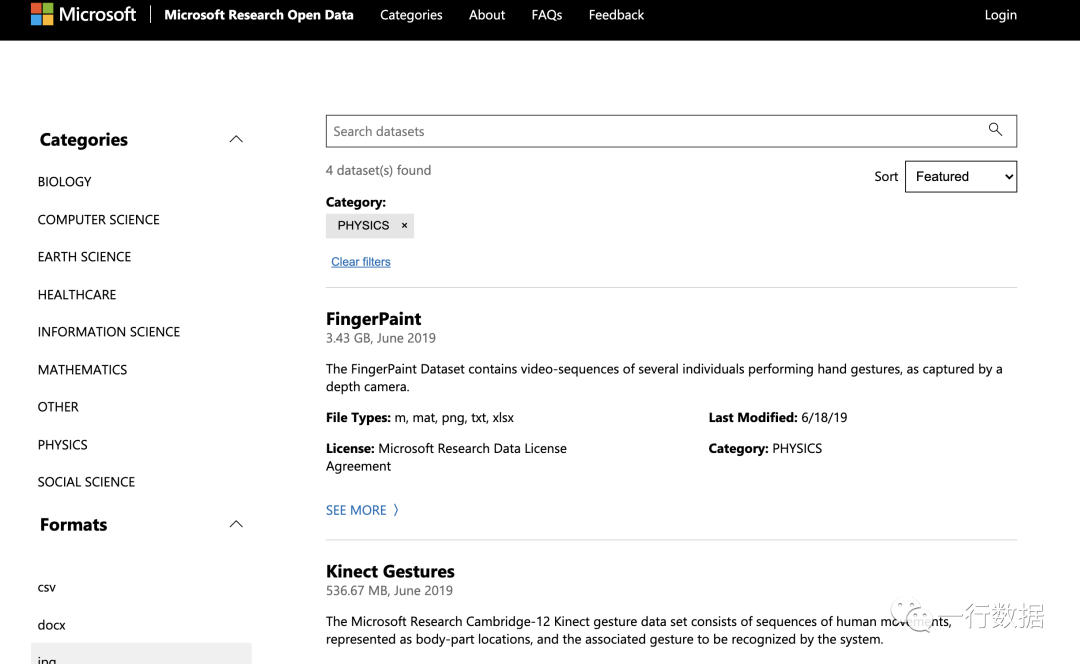Image resolution: width=1080 pixels, height=664 pixels.
Task: Filter by docx format
Action: coord(52,625)
